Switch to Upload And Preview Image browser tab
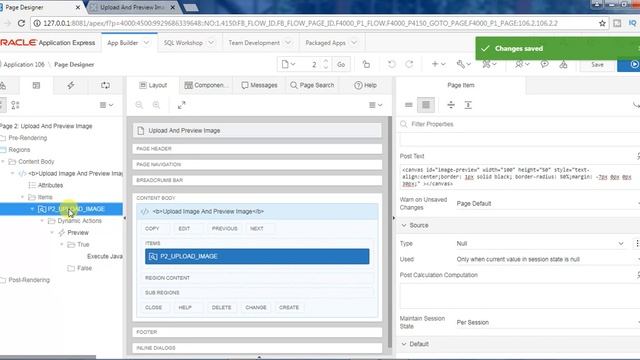 [x=133, y=7]
